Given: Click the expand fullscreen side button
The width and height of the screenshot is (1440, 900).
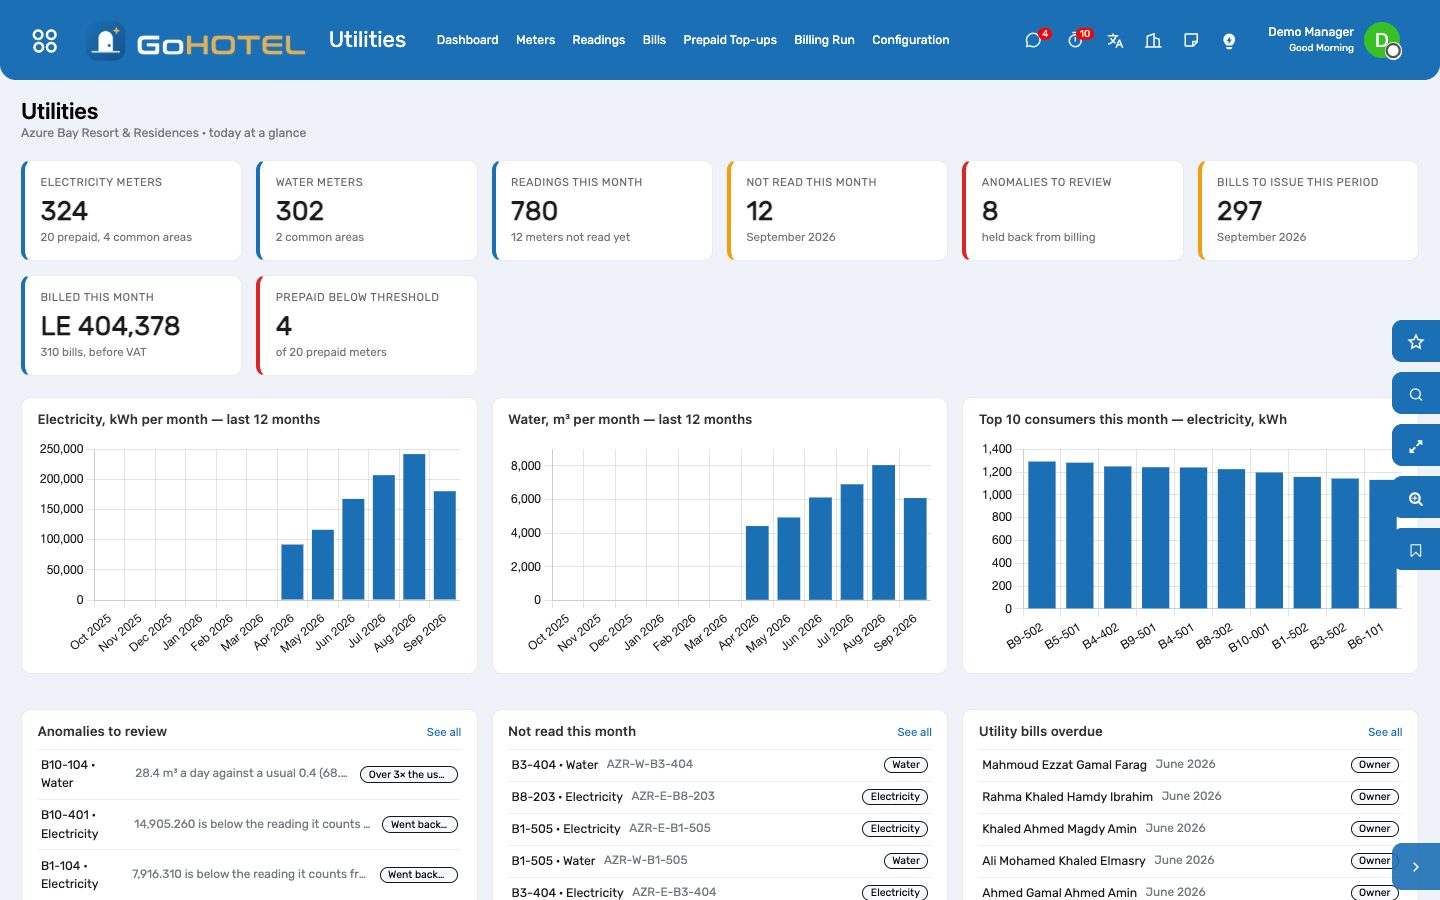Looking at the screenshot, I should 1416,446.
